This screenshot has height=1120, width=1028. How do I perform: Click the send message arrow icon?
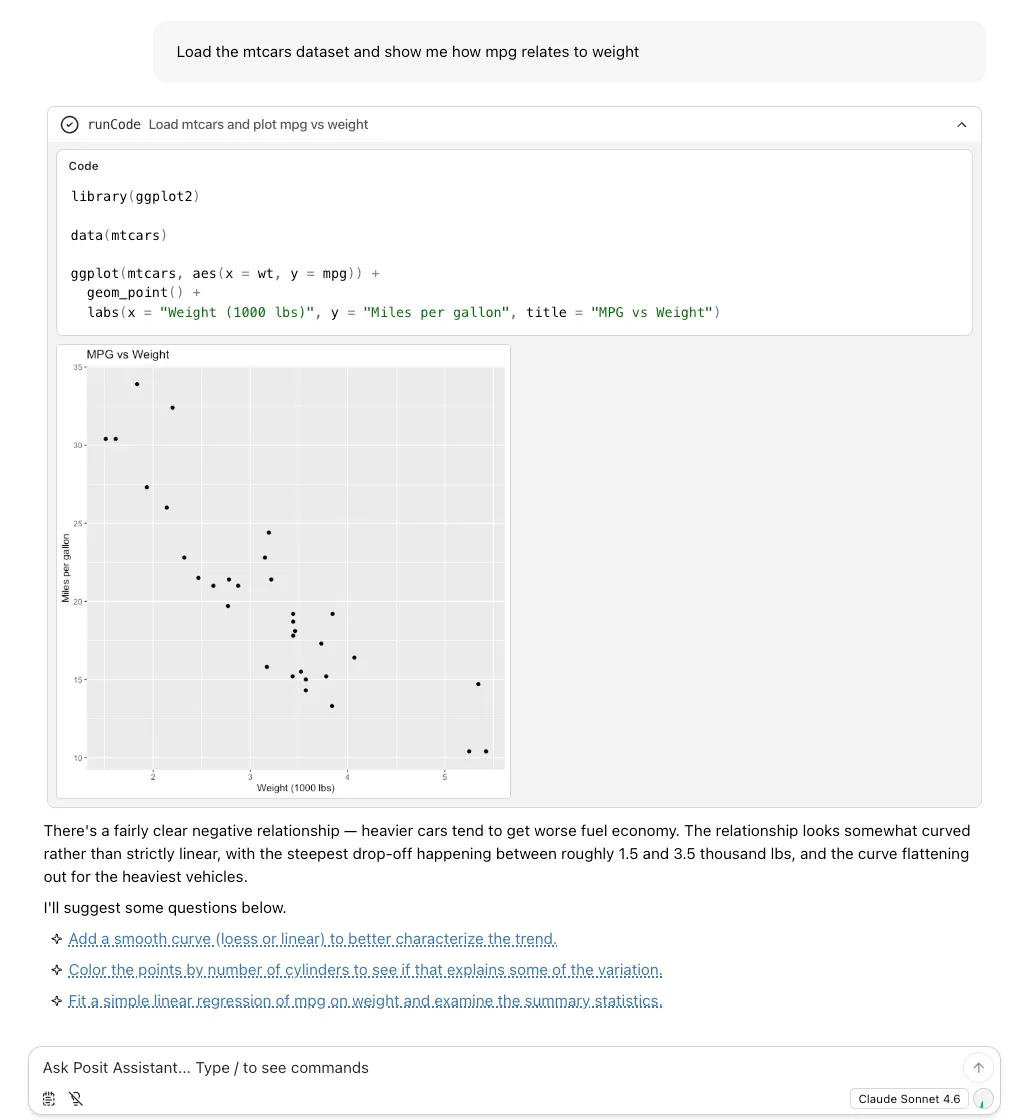tap(978, 1067)
